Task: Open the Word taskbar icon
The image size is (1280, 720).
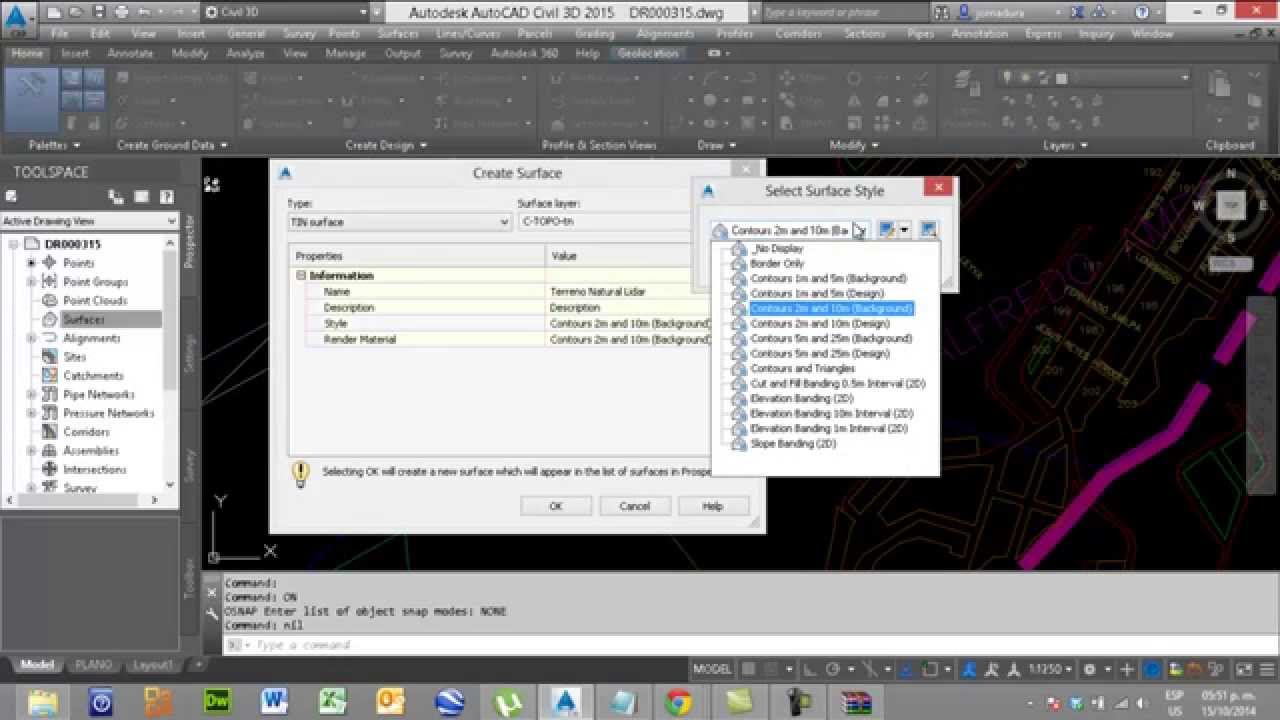Action: 275,701
